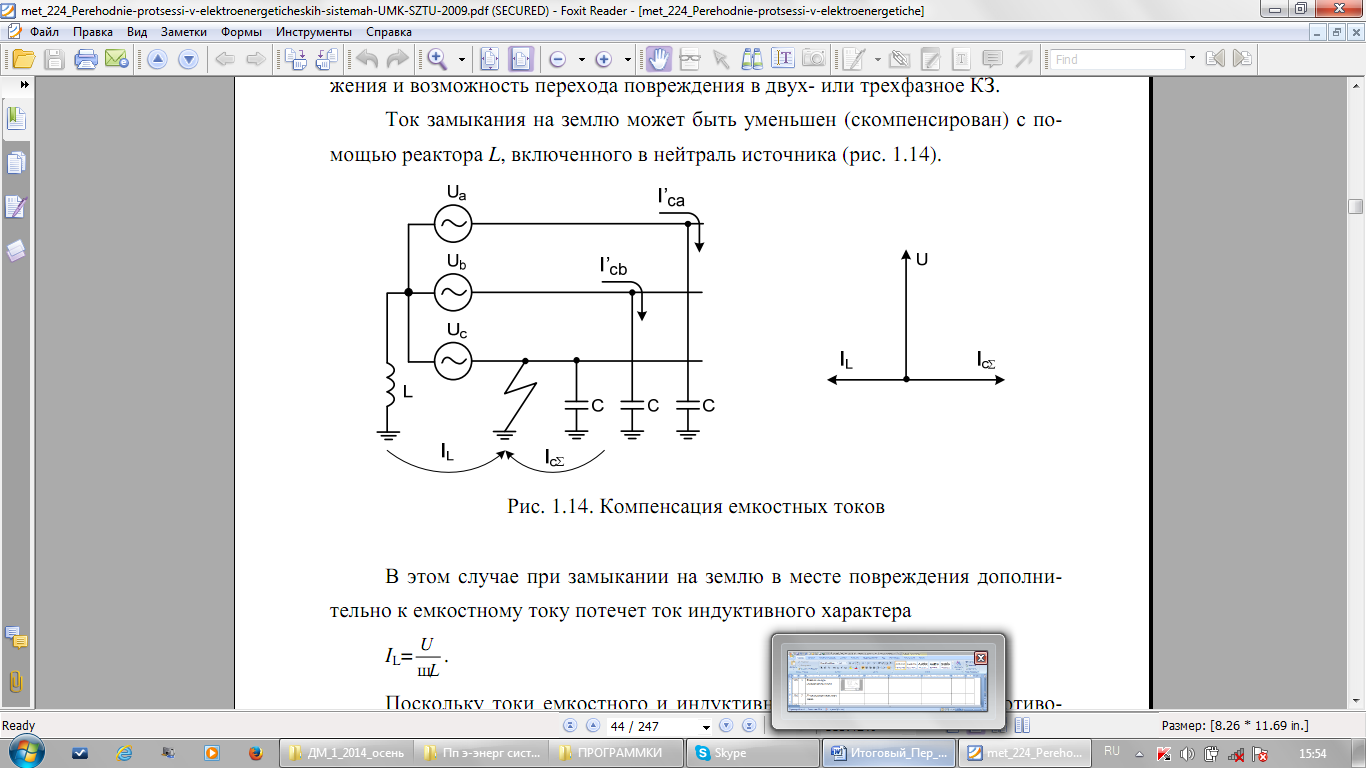The width and height of the screenshot is (1366, 768).
Task: Go to previous page with up arrow
Action: coord(158,59)
